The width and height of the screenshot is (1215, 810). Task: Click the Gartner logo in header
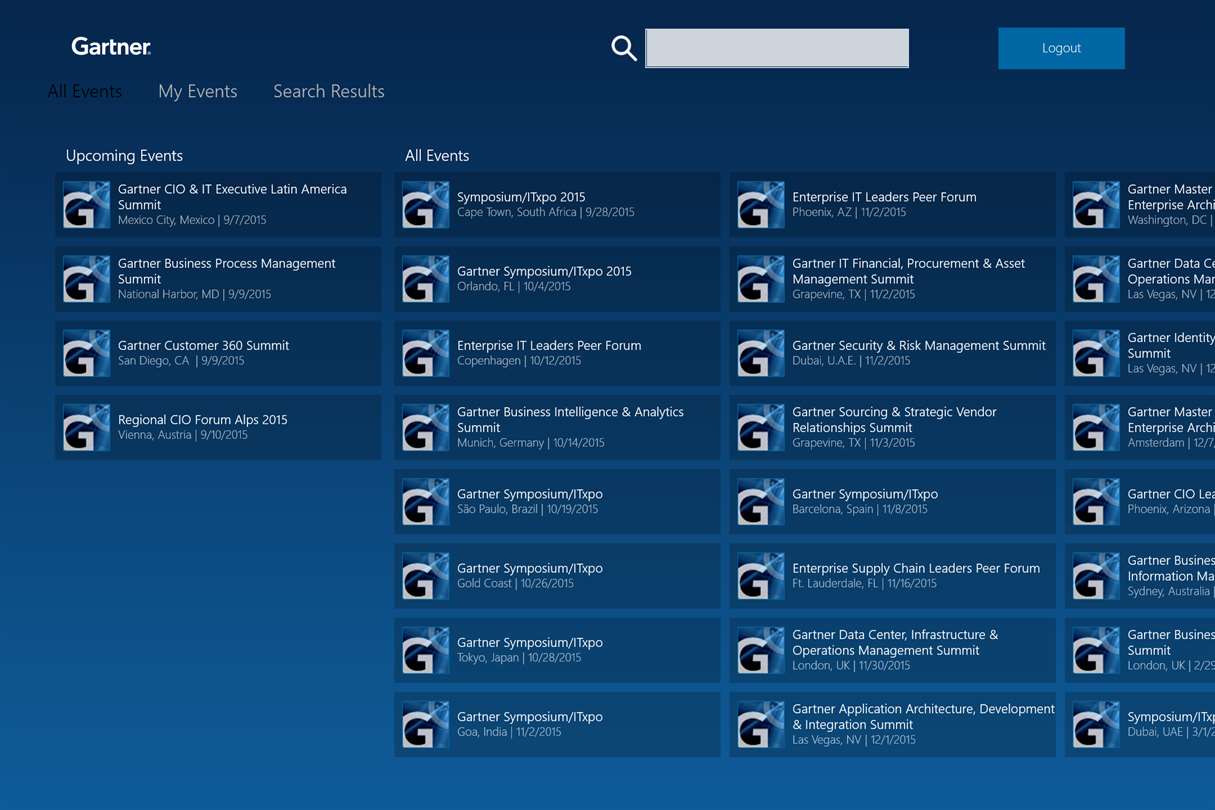pyautogui.click(x=111, y=47)
